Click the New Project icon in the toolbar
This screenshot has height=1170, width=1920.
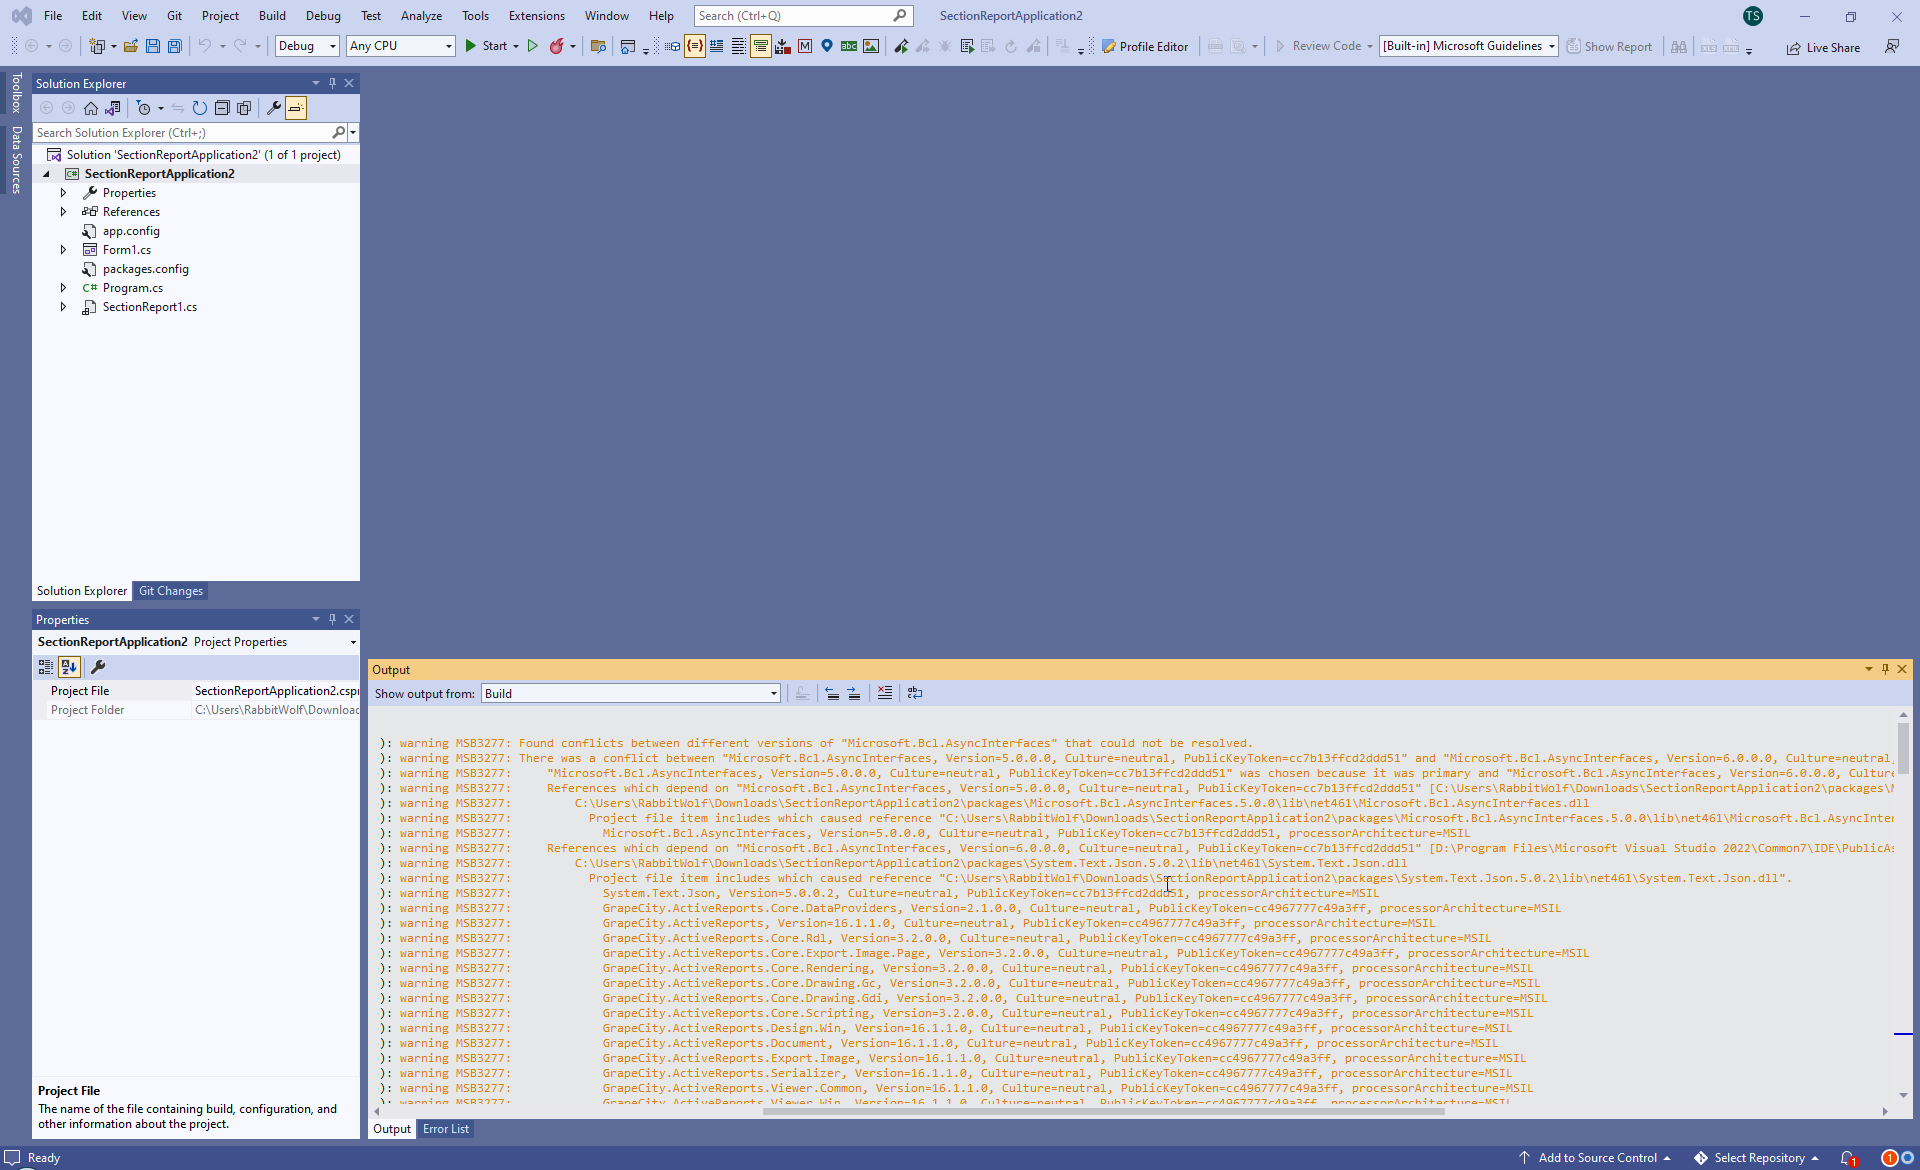(x=97, y=46)
